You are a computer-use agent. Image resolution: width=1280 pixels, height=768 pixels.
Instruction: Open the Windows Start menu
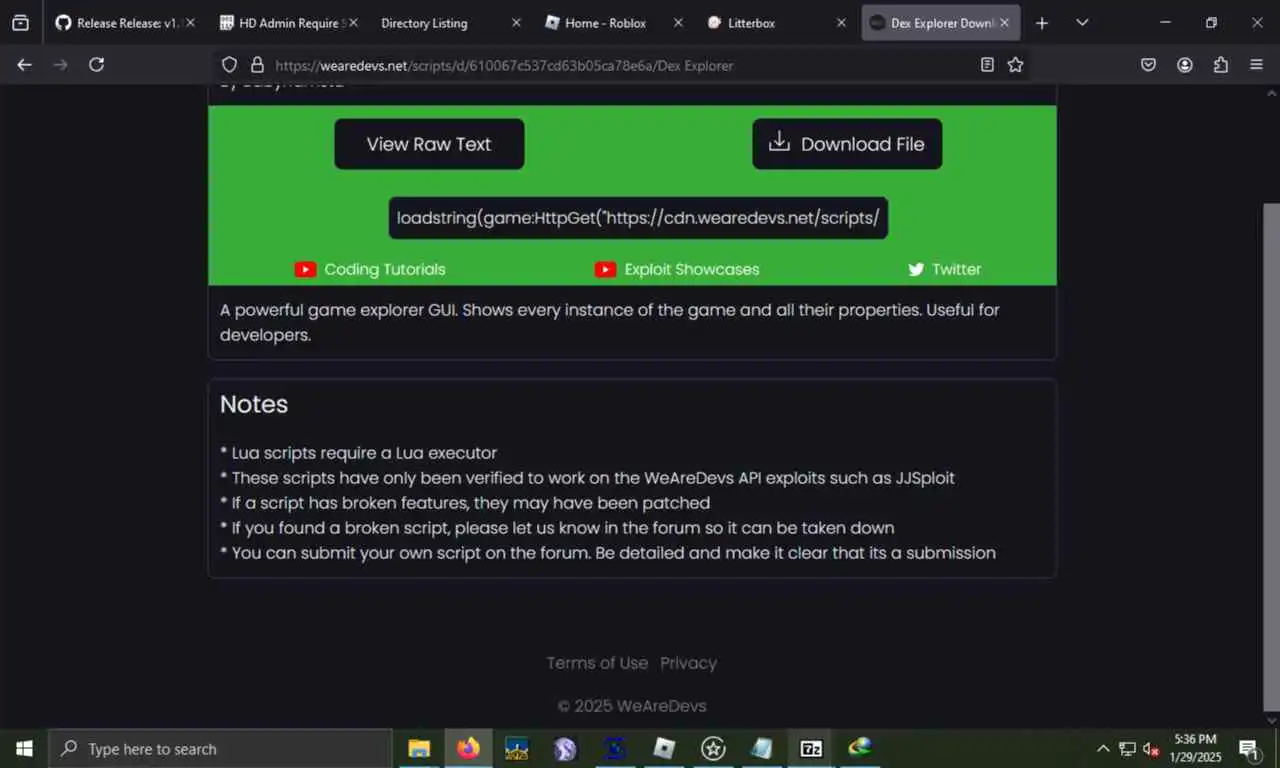pos(24,748)
